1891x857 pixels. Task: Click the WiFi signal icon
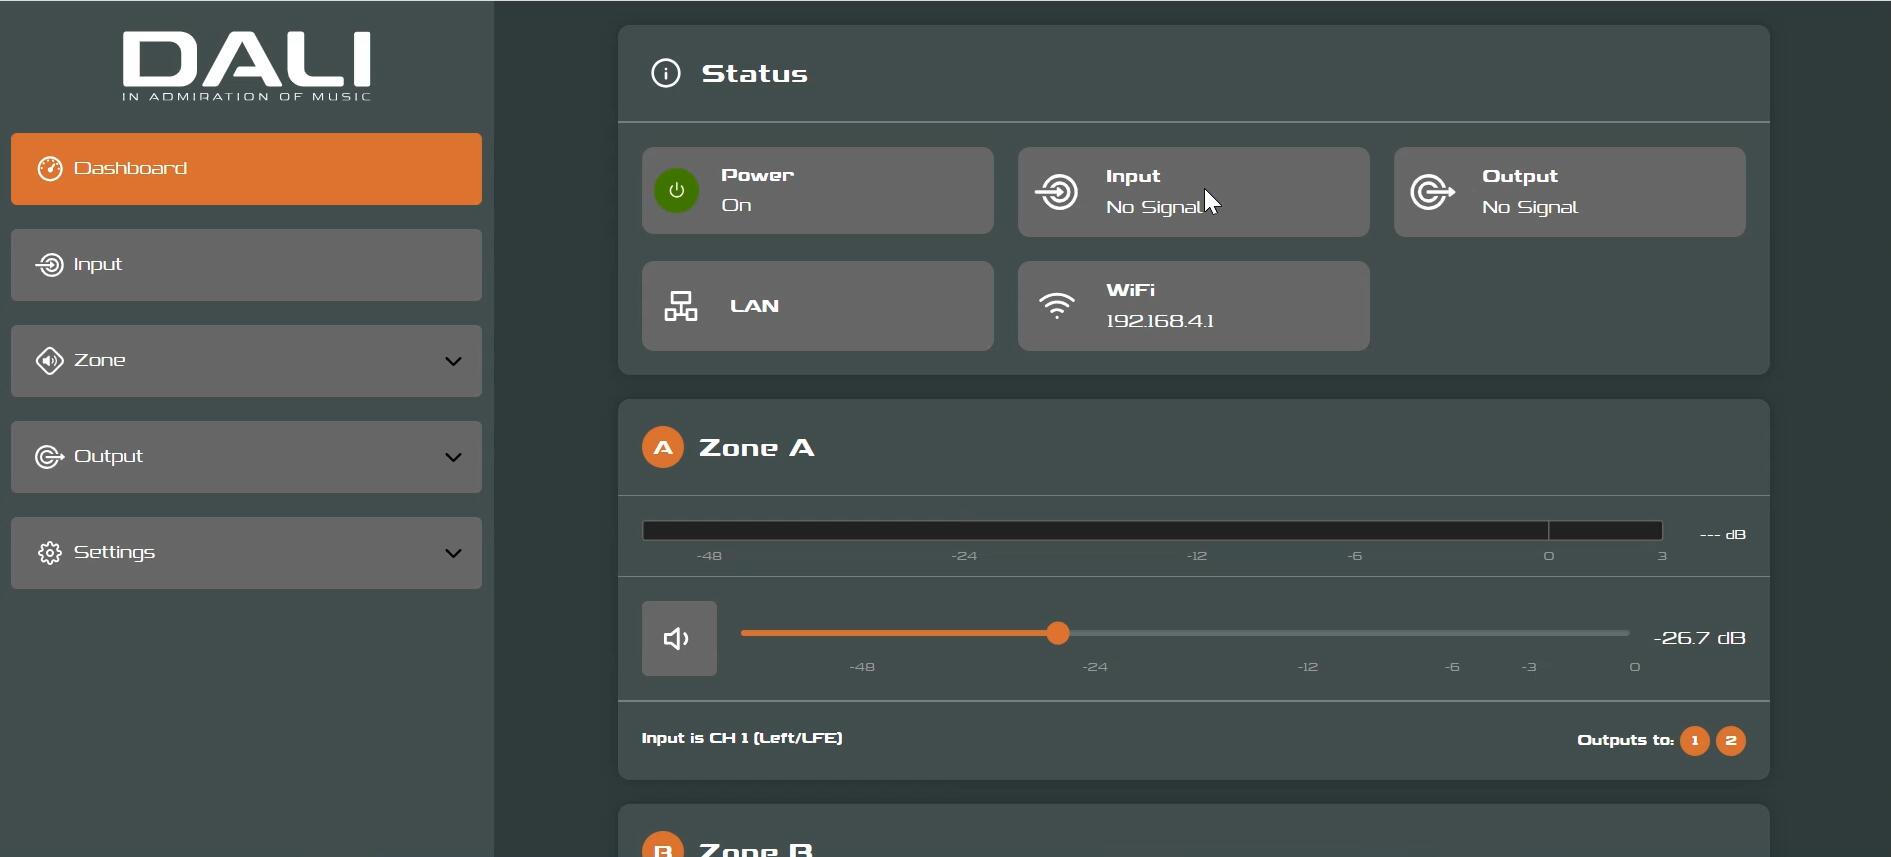(1057, 305)
